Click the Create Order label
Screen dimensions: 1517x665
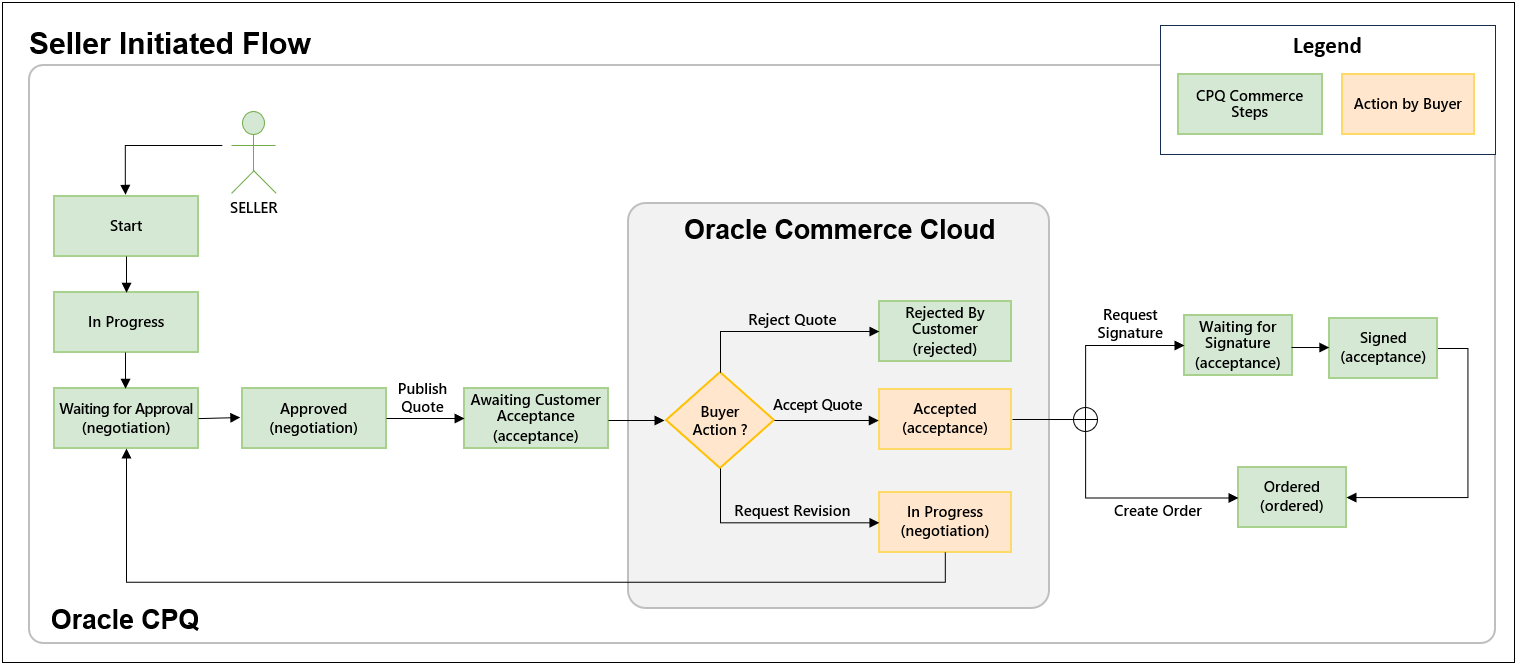(1158, 511)
